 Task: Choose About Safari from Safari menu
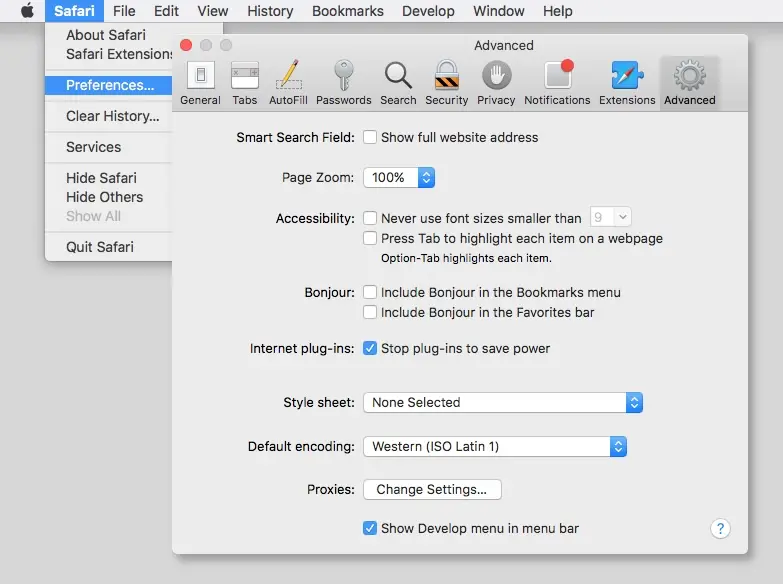pyautogui.click(x=108, y=35)
